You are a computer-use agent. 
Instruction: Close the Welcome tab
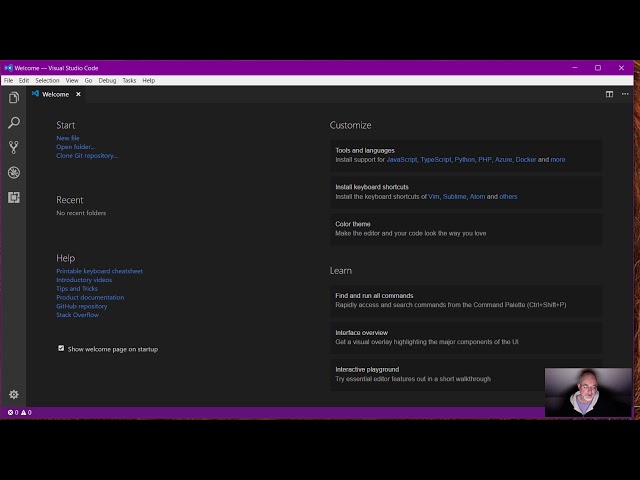tap(78, 94)
